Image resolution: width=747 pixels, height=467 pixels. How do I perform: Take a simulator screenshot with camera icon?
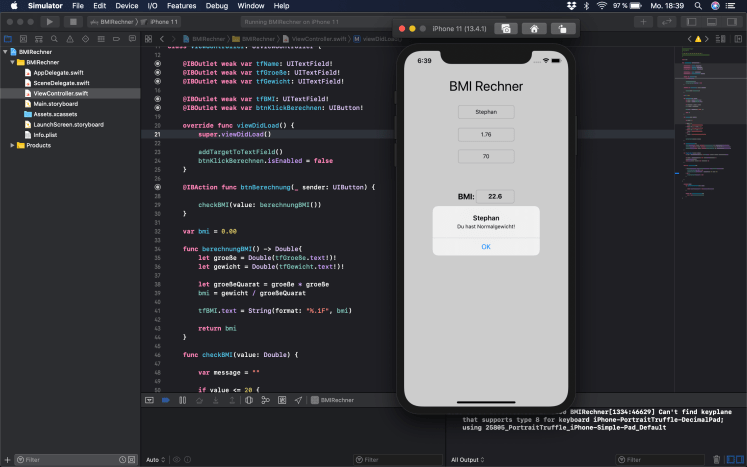506,29
